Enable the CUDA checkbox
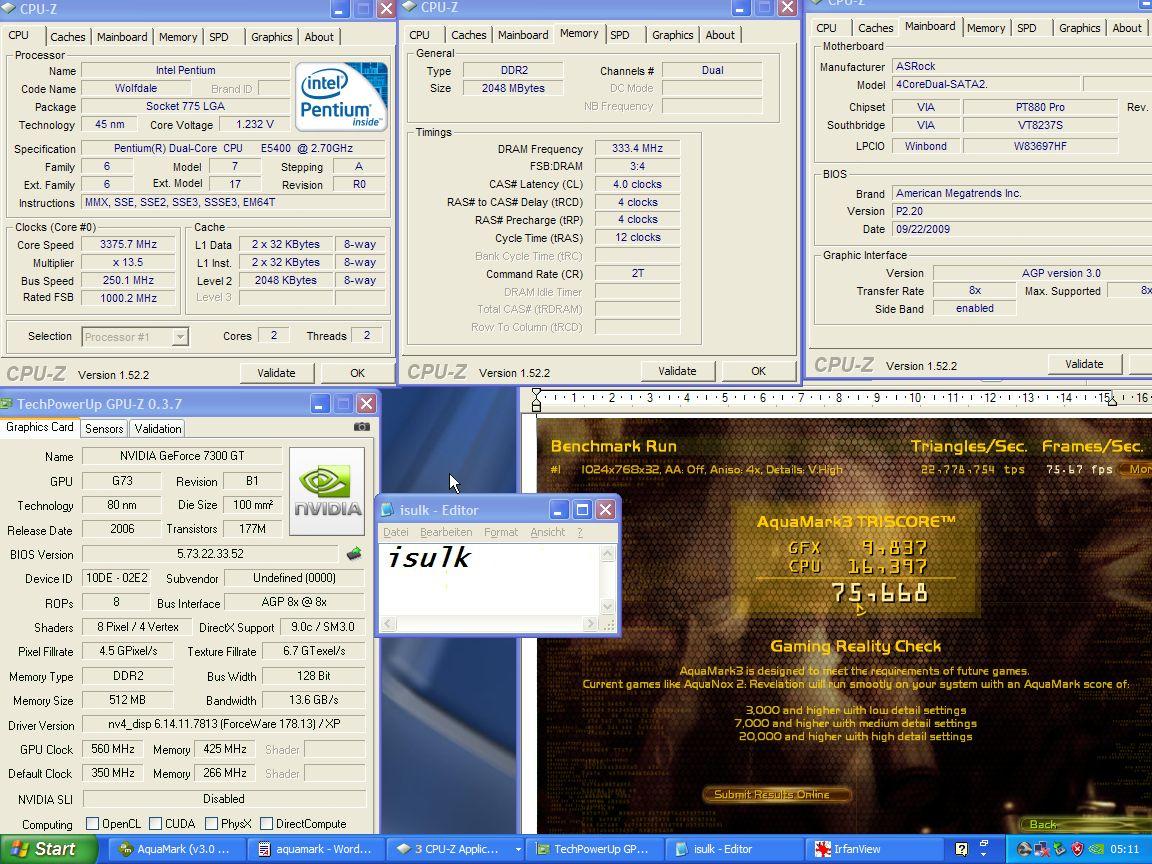1152x864 pixels. click(155, 824)
